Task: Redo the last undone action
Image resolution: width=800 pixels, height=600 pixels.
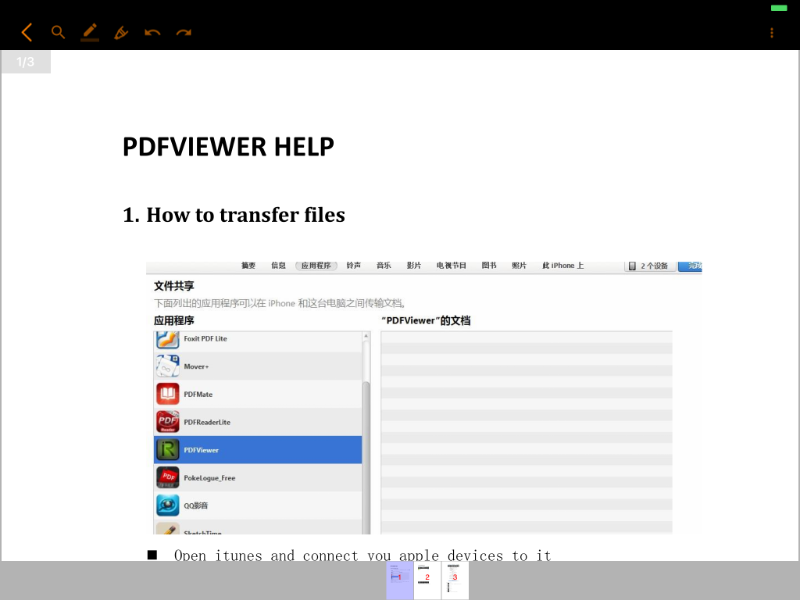Action: coord(184,32)
